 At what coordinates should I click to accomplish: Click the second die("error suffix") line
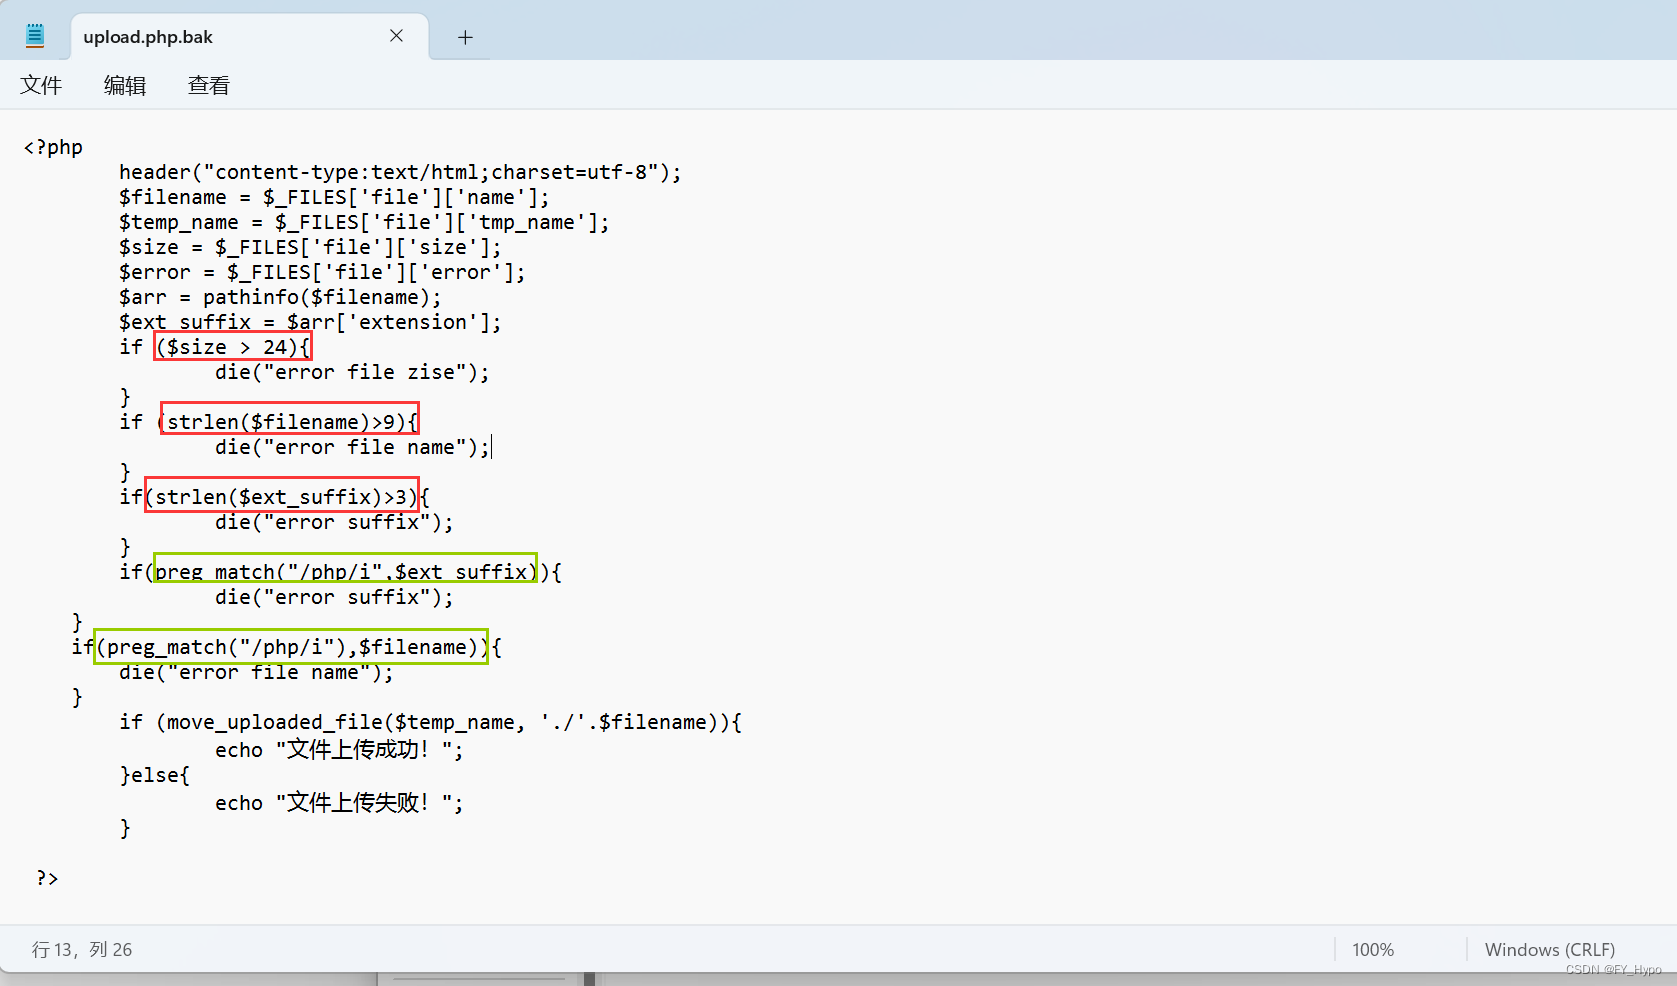tap(334, 597)
